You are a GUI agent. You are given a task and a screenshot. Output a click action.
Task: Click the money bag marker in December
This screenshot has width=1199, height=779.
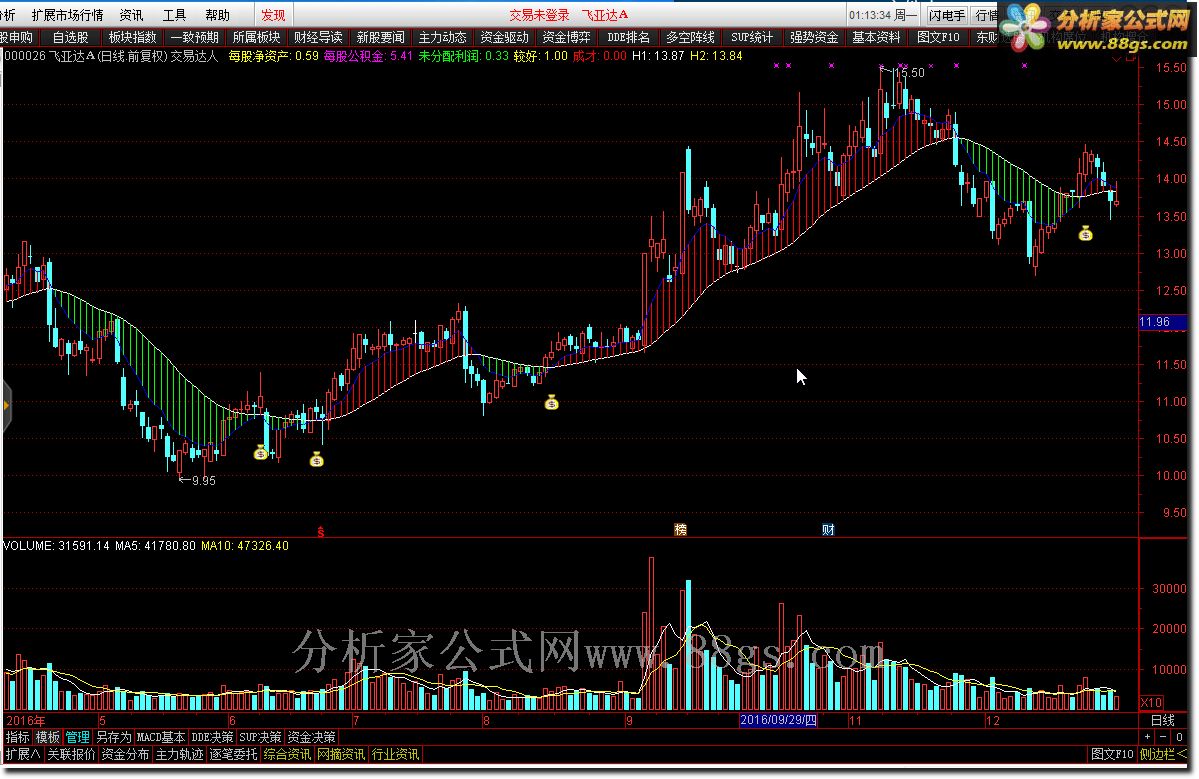click(1085, 233)
